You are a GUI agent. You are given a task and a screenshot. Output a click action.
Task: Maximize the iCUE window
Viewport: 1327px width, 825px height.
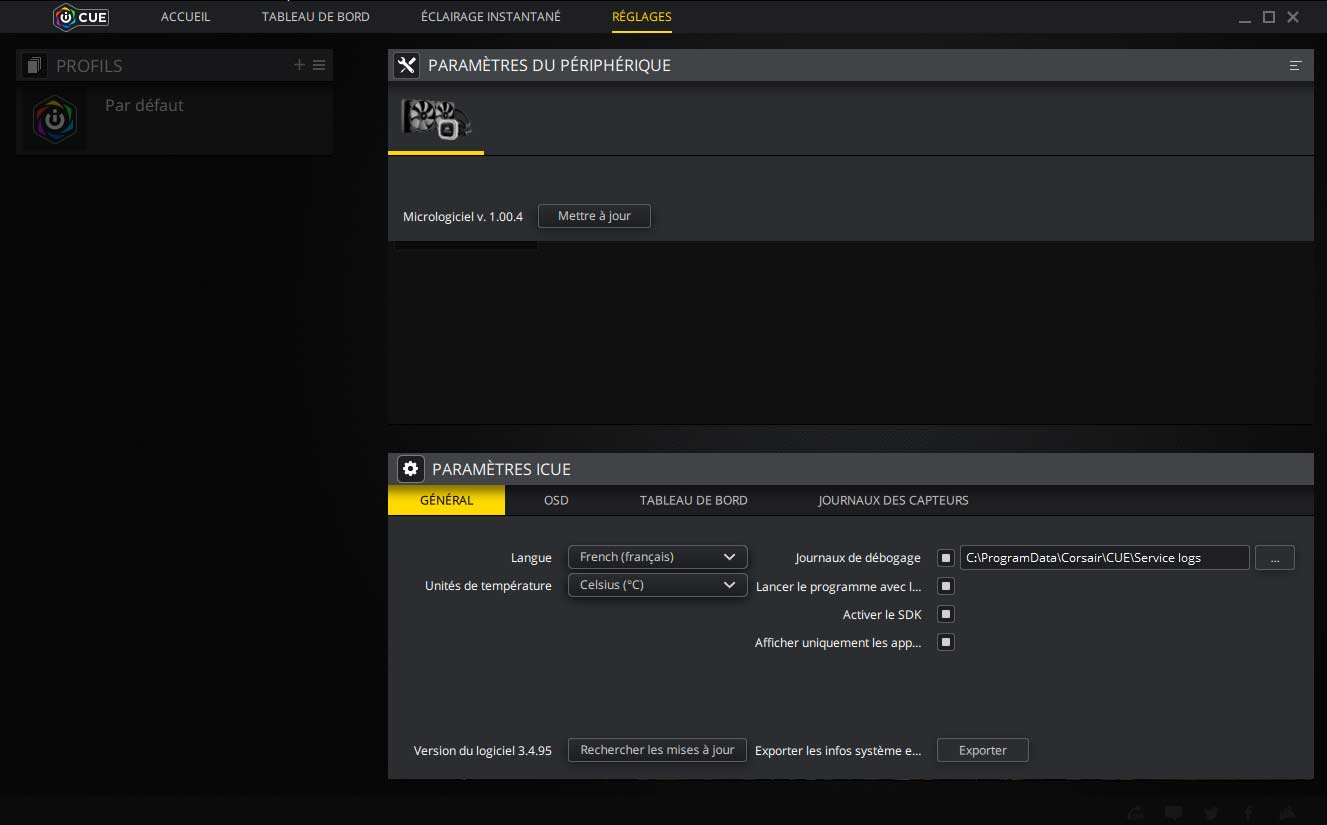pyautogui.click(x=1269, y=17)
